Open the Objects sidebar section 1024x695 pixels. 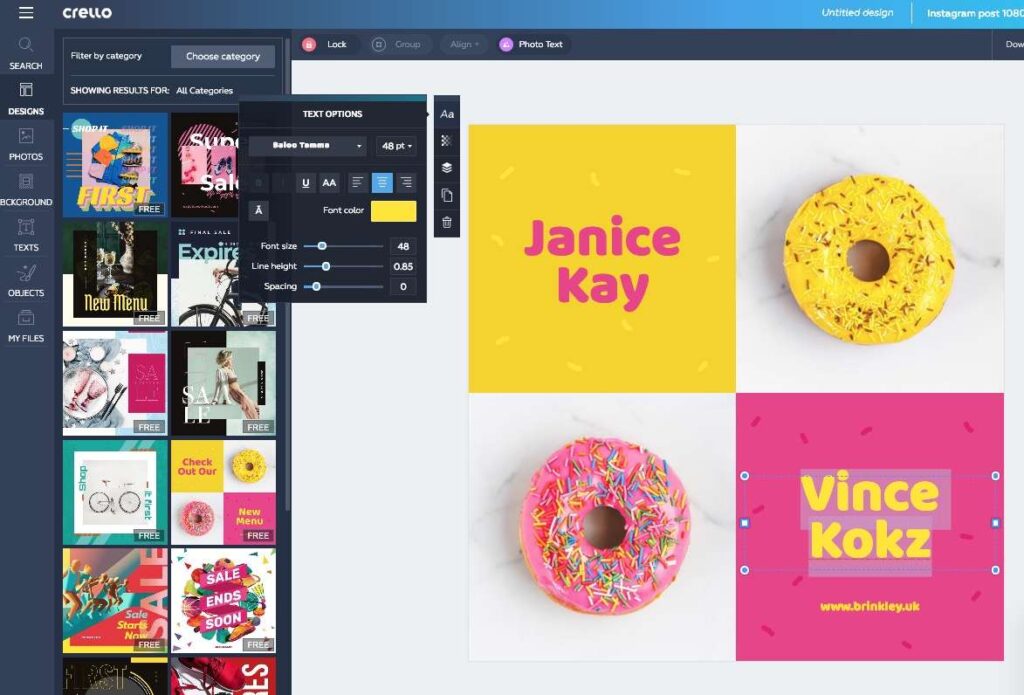point(26,281)
